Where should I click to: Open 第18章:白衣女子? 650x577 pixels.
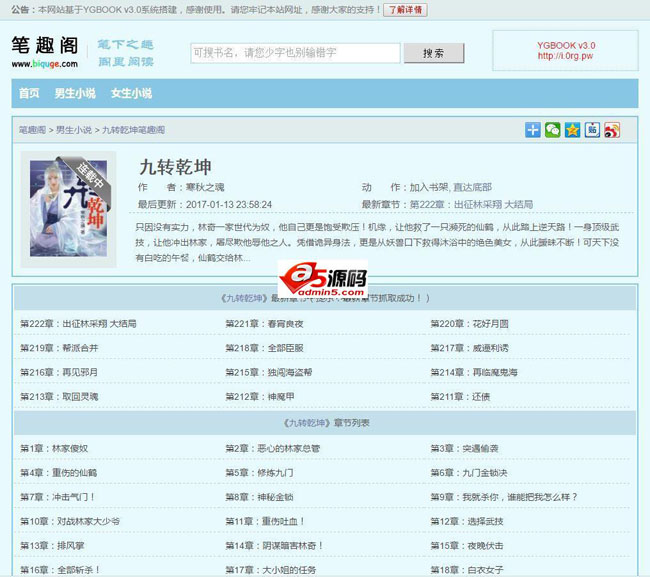click(467, 570)
